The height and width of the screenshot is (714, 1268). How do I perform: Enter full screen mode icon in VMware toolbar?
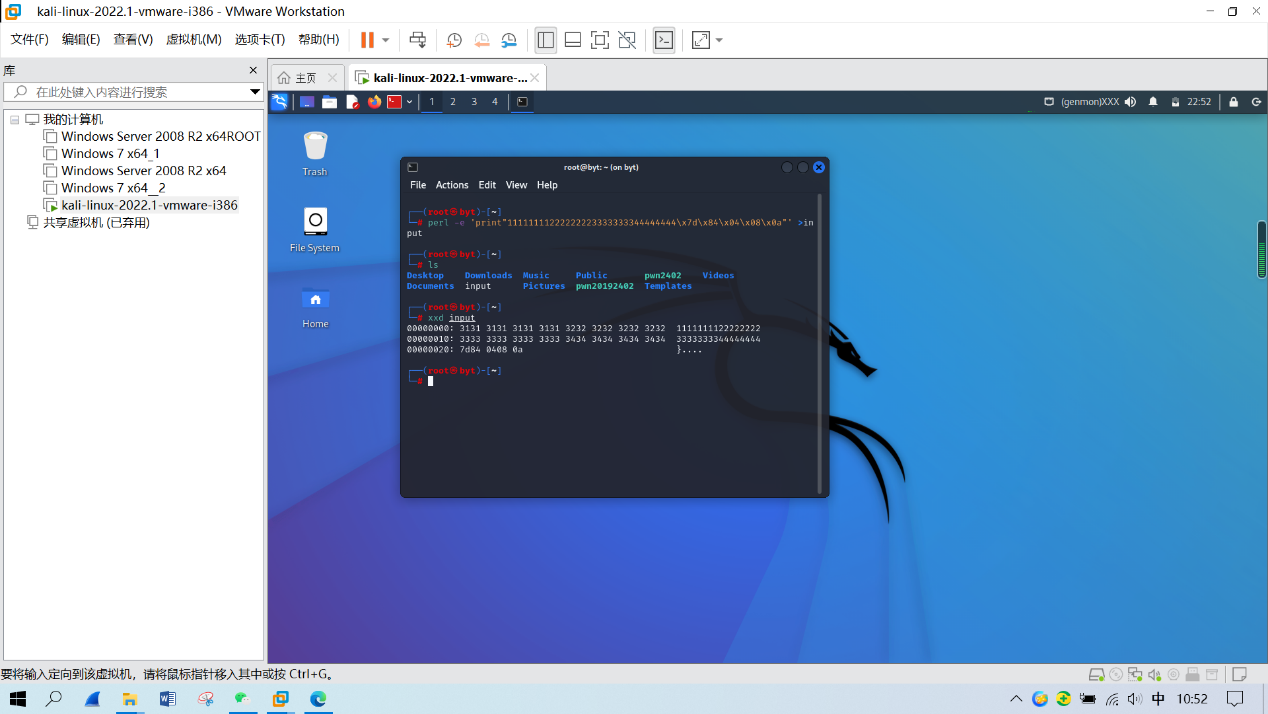pos(600,40)
